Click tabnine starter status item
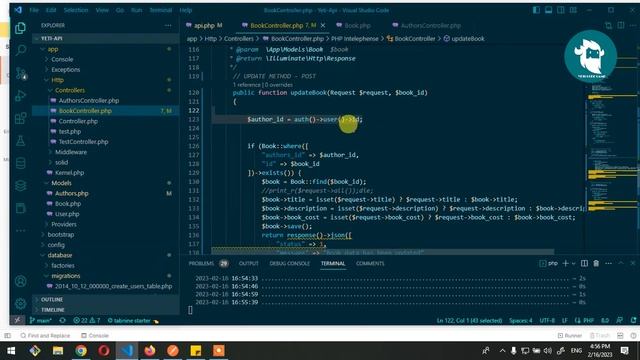This screenshot has width=640, height=360. 133,321
